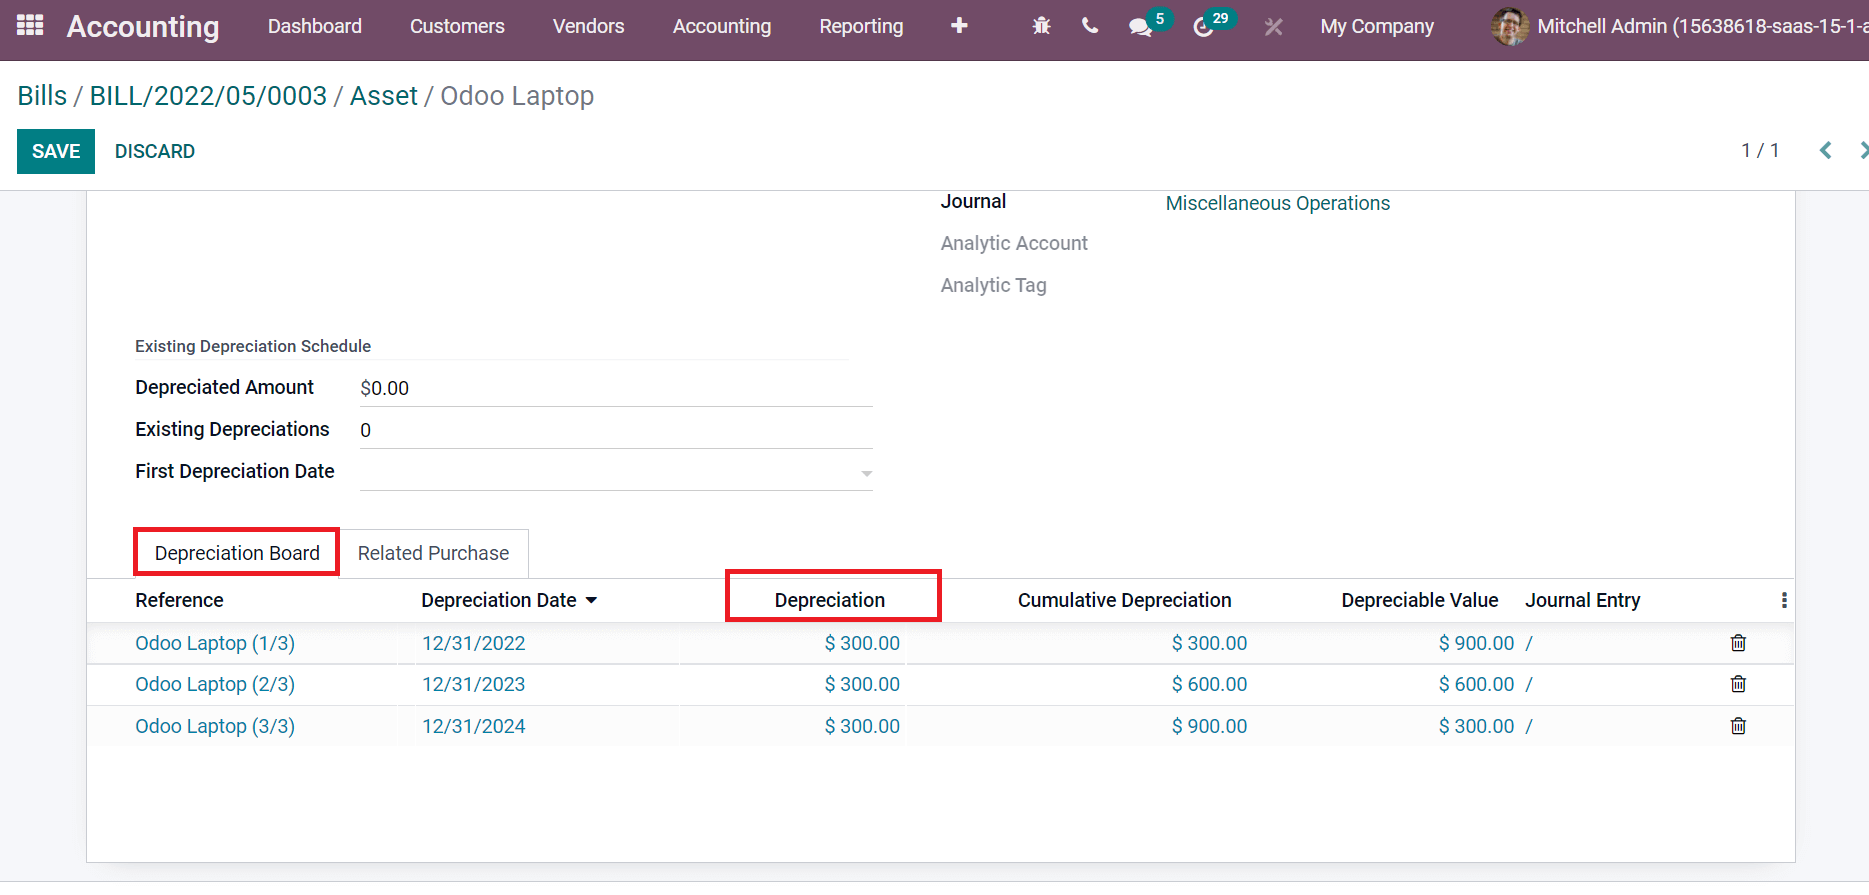1869x895 pixels.
Task: Click the phone call icon
Action: [1090, 26]
